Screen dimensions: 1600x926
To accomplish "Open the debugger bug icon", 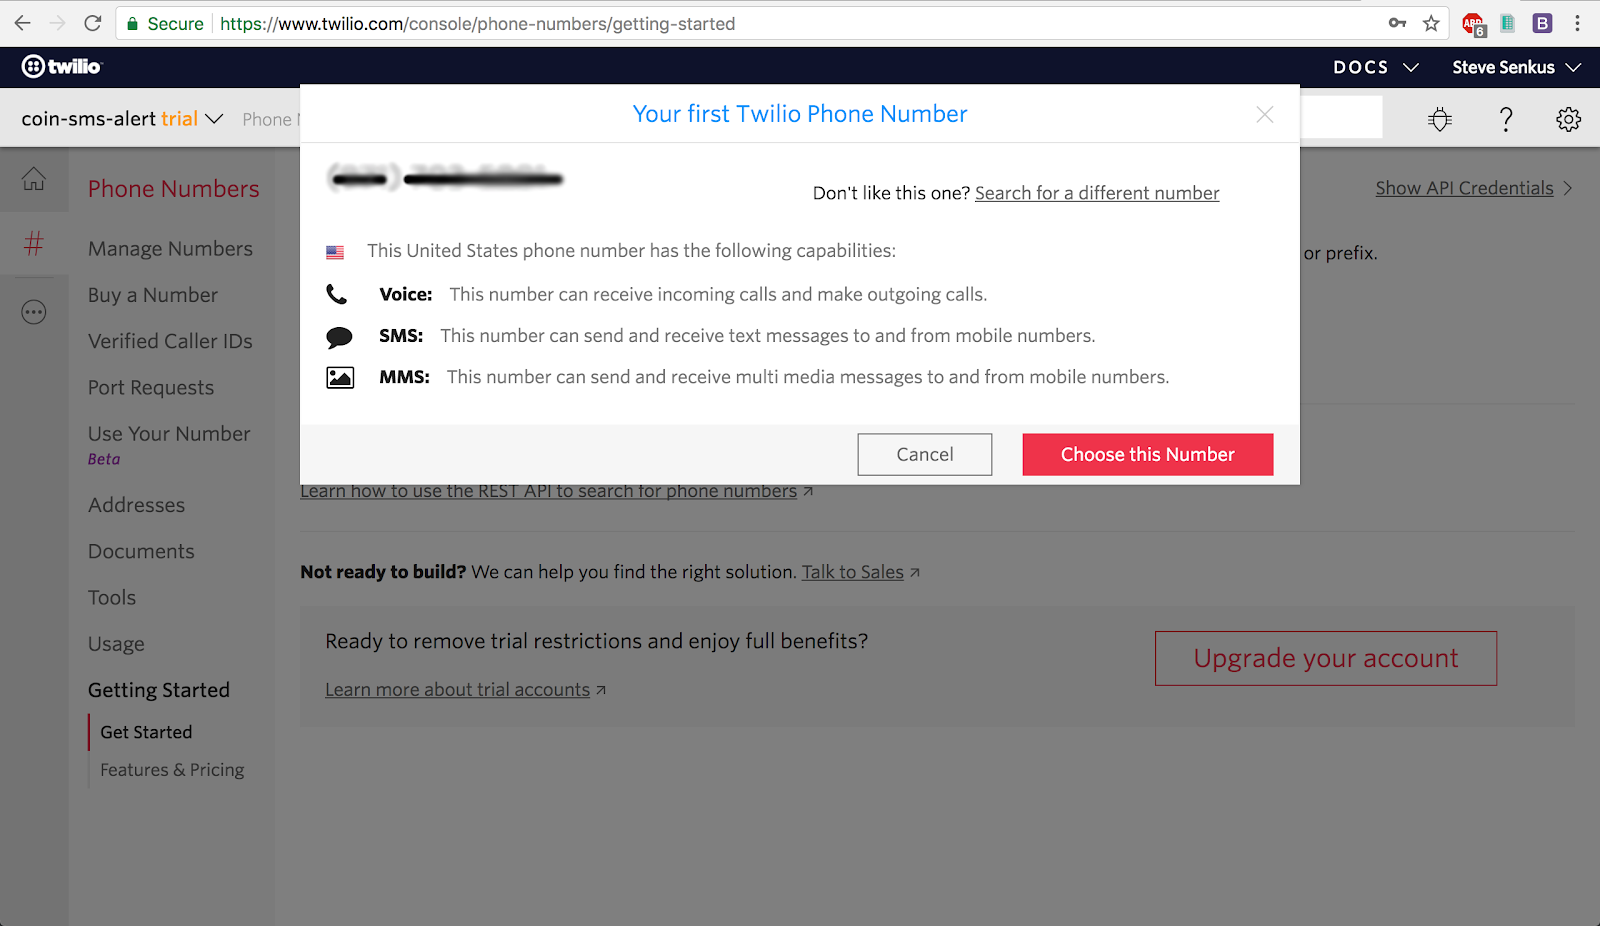I will 1440,119.
